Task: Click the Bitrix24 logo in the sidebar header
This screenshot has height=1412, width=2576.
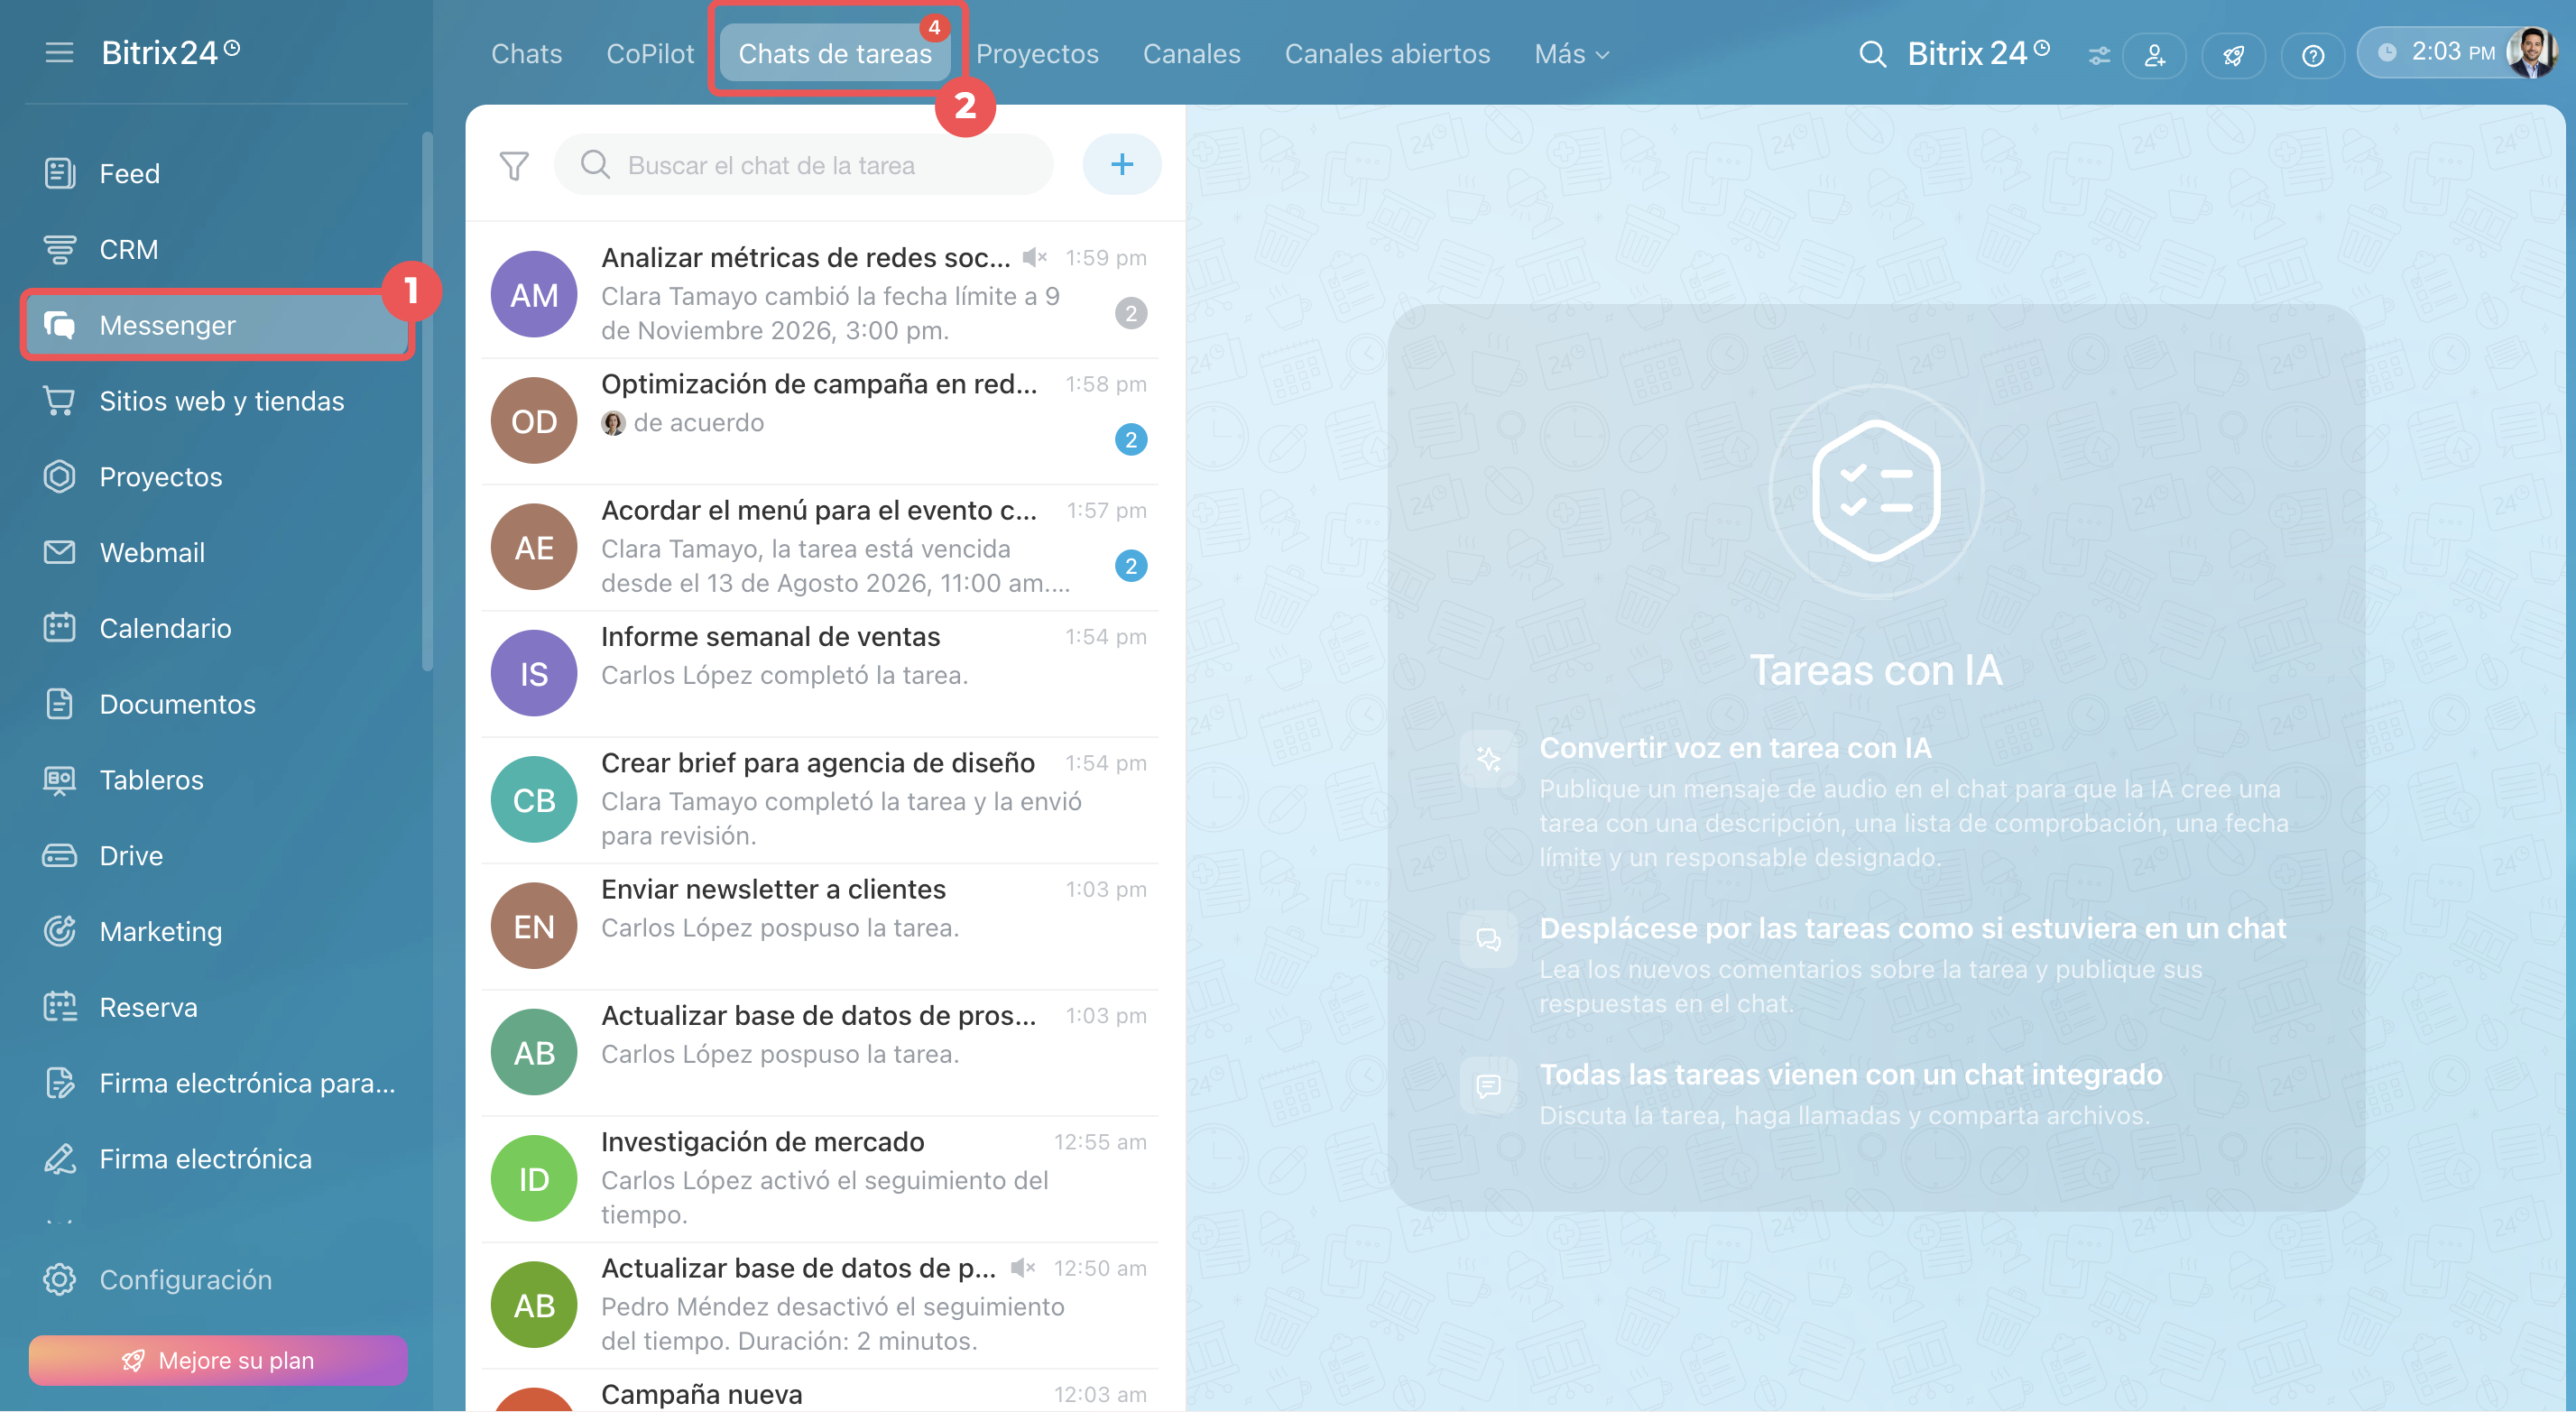Action: pyautogui.click(x=171, y=52)
